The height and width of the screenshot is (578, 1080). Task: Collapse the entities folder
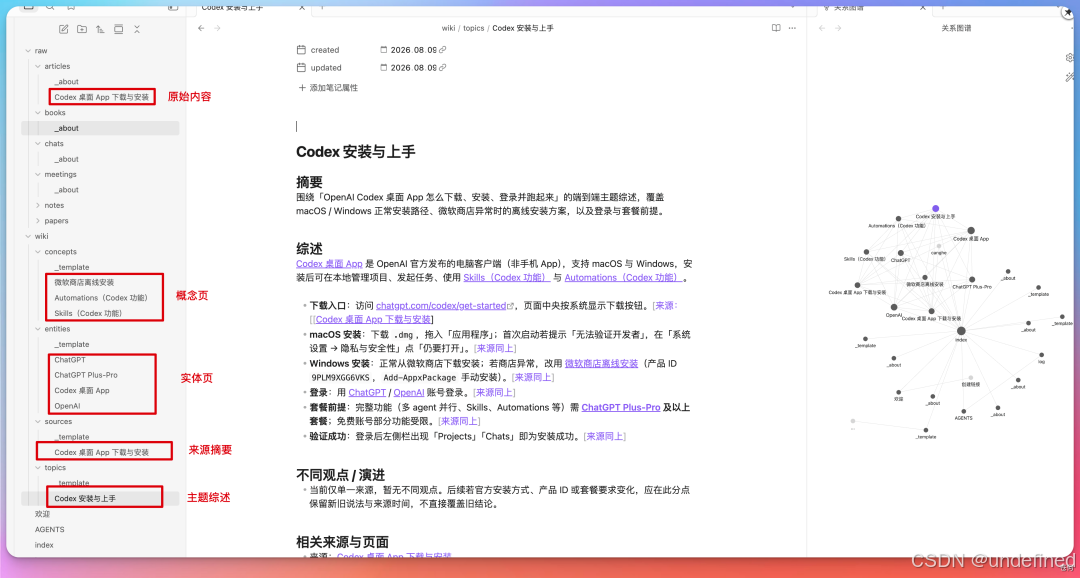(x=38, y=329)
